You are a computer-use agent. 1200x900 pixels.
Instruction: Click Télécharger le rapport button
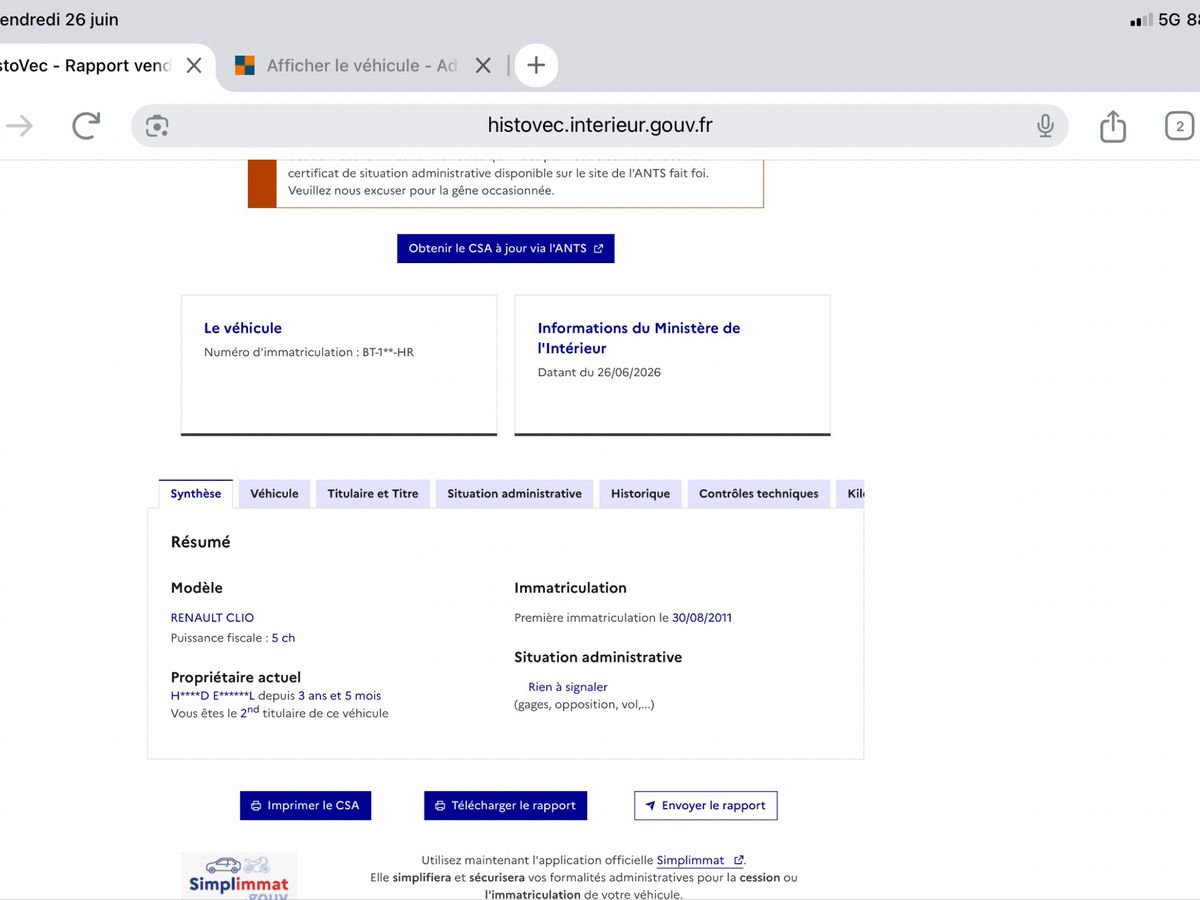(505, 805)
